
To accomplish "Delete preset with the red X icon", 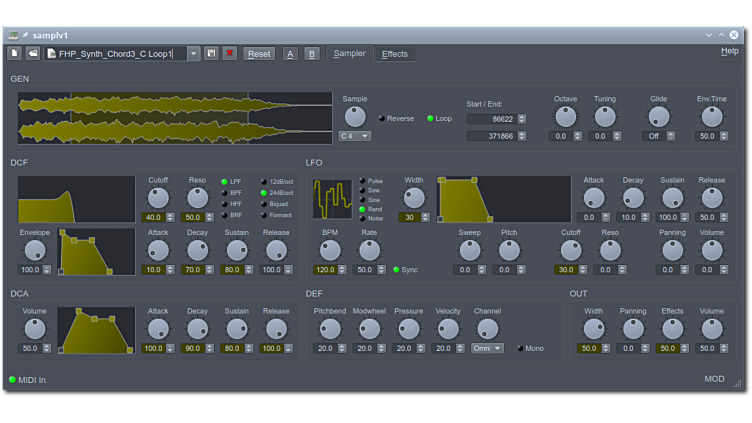I will 230,53.
